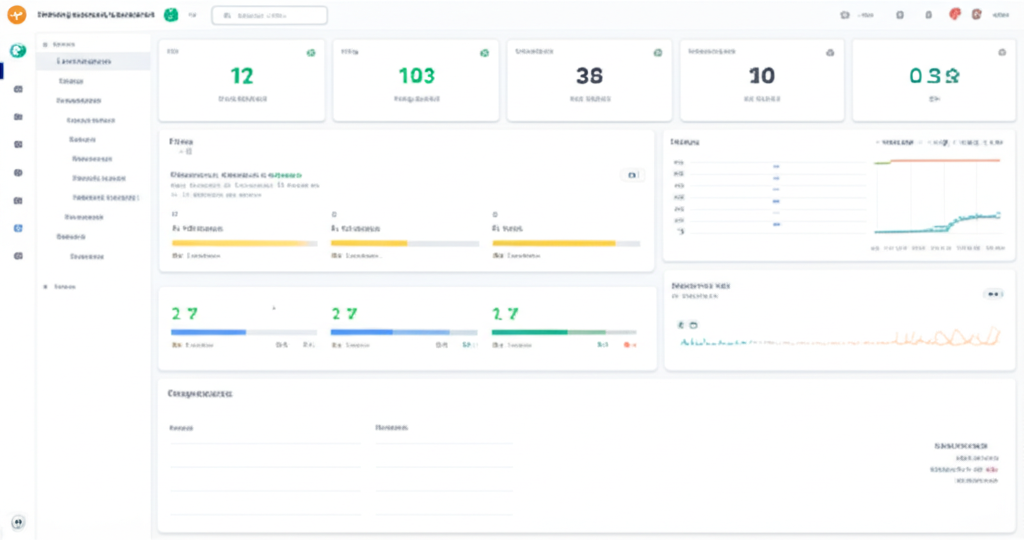Viewport: 1024px width, 540px height.
Task: Select the highlighted item in the sidebar tree
Action: tap(84, 62)
